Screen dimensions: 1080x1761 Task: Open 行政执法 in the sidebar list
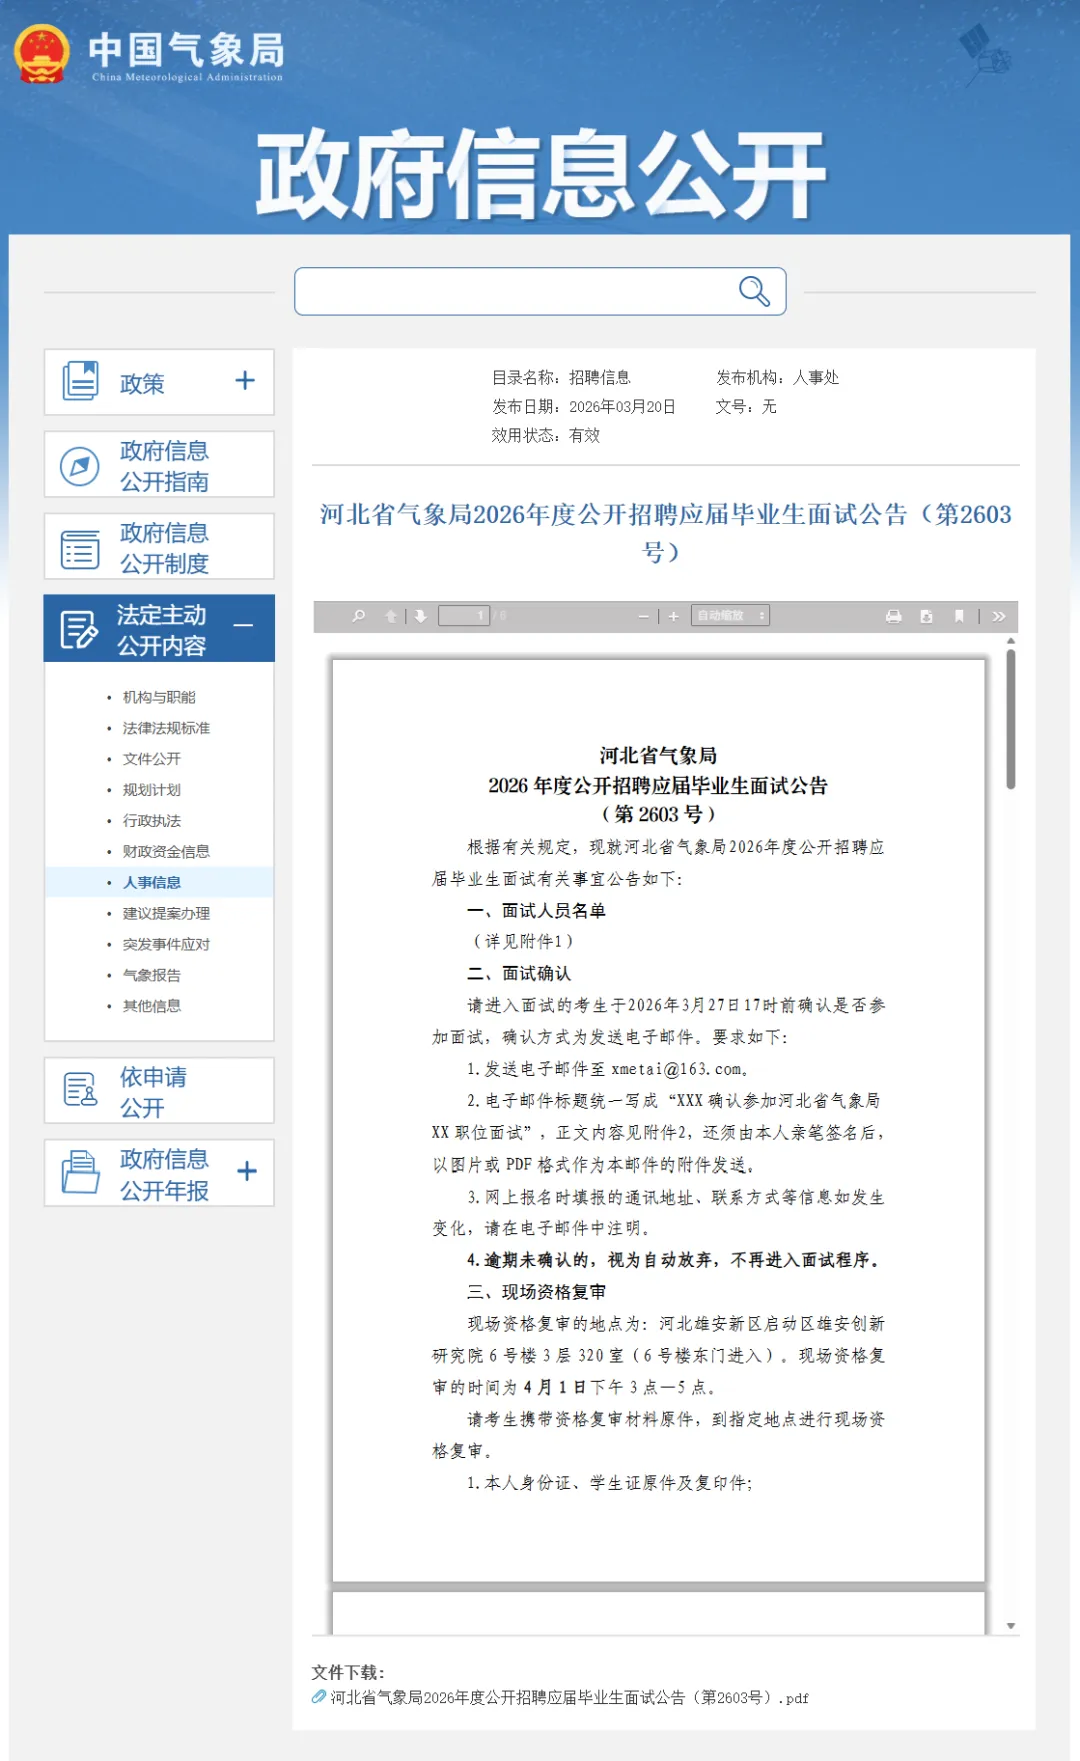coord(151,821)
